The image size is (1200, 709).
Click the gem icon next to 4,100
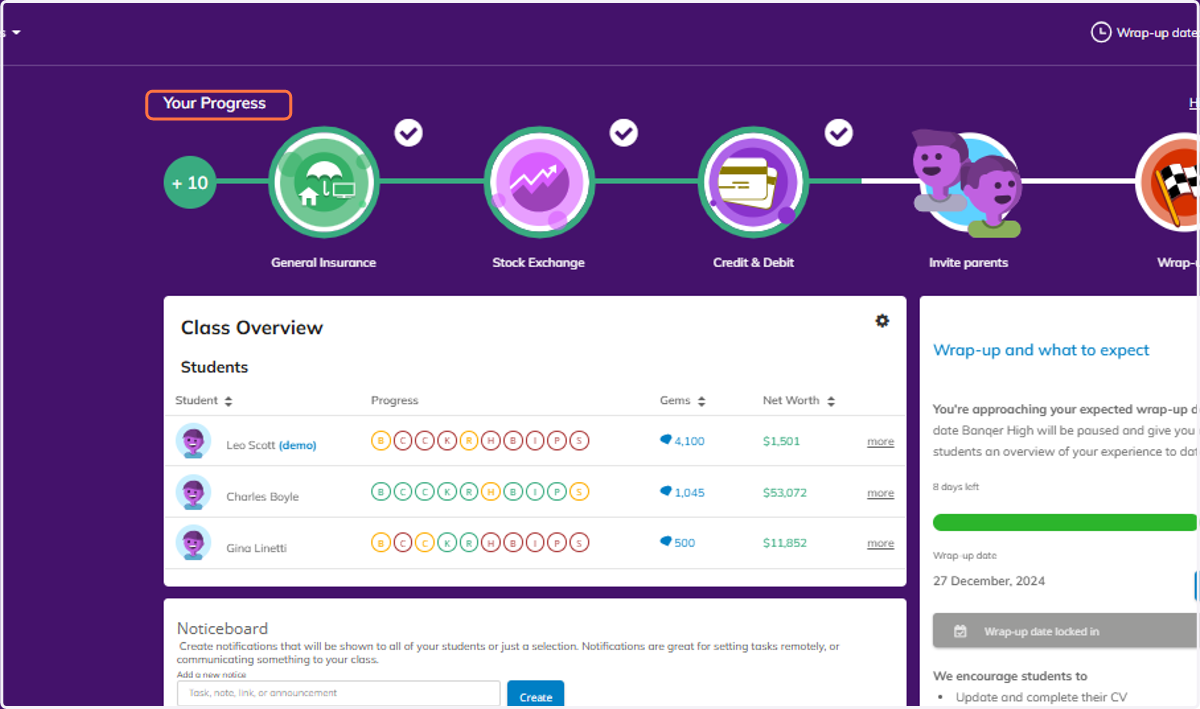click(665, 440)
